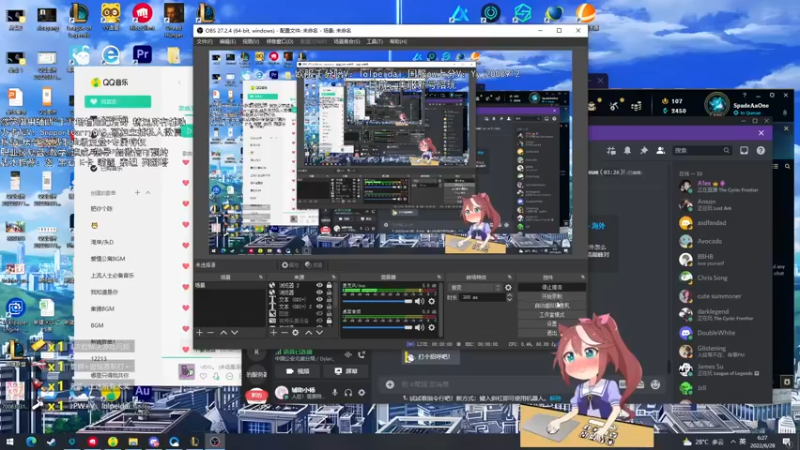Screen dimensions: 800x450
Task: Open source properties gear in OBS sources panel
Action: click(295, 333)
